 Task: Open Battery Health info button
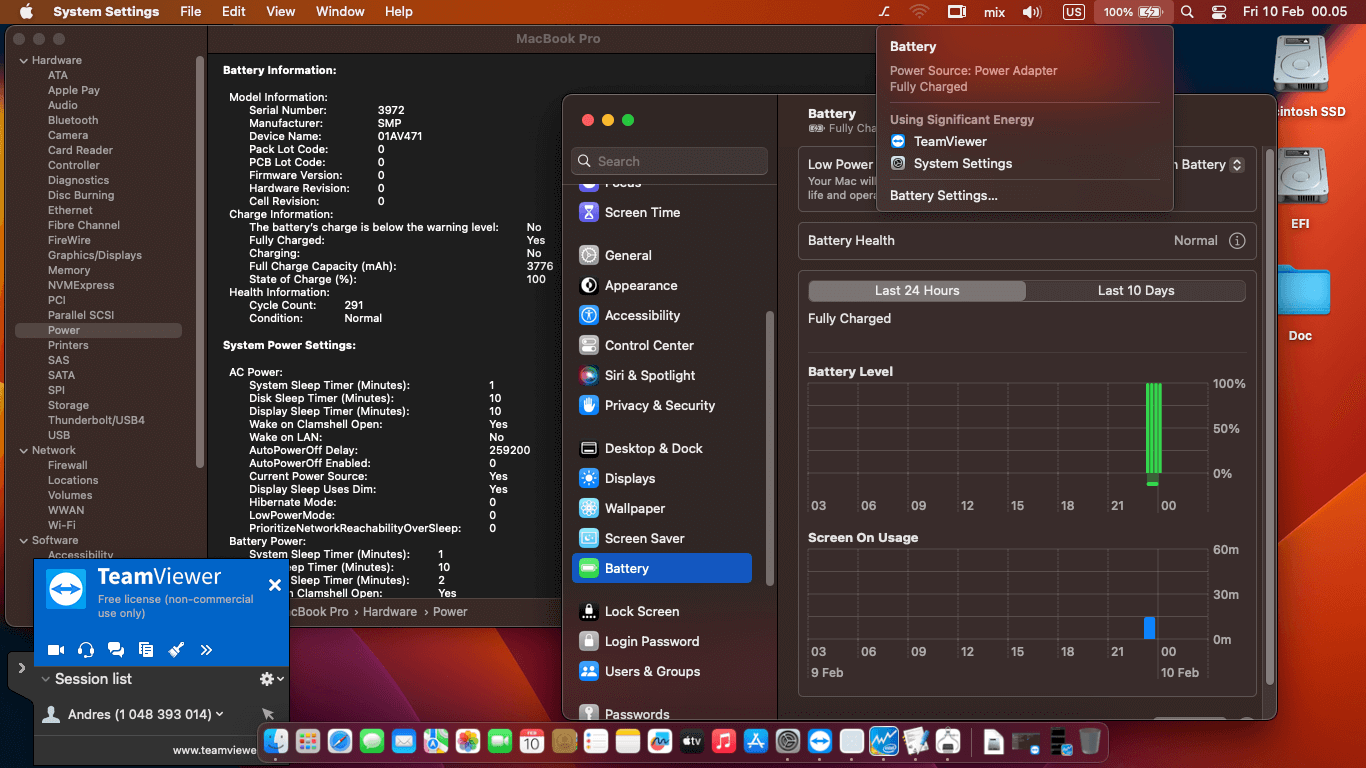coord(1237,241)
